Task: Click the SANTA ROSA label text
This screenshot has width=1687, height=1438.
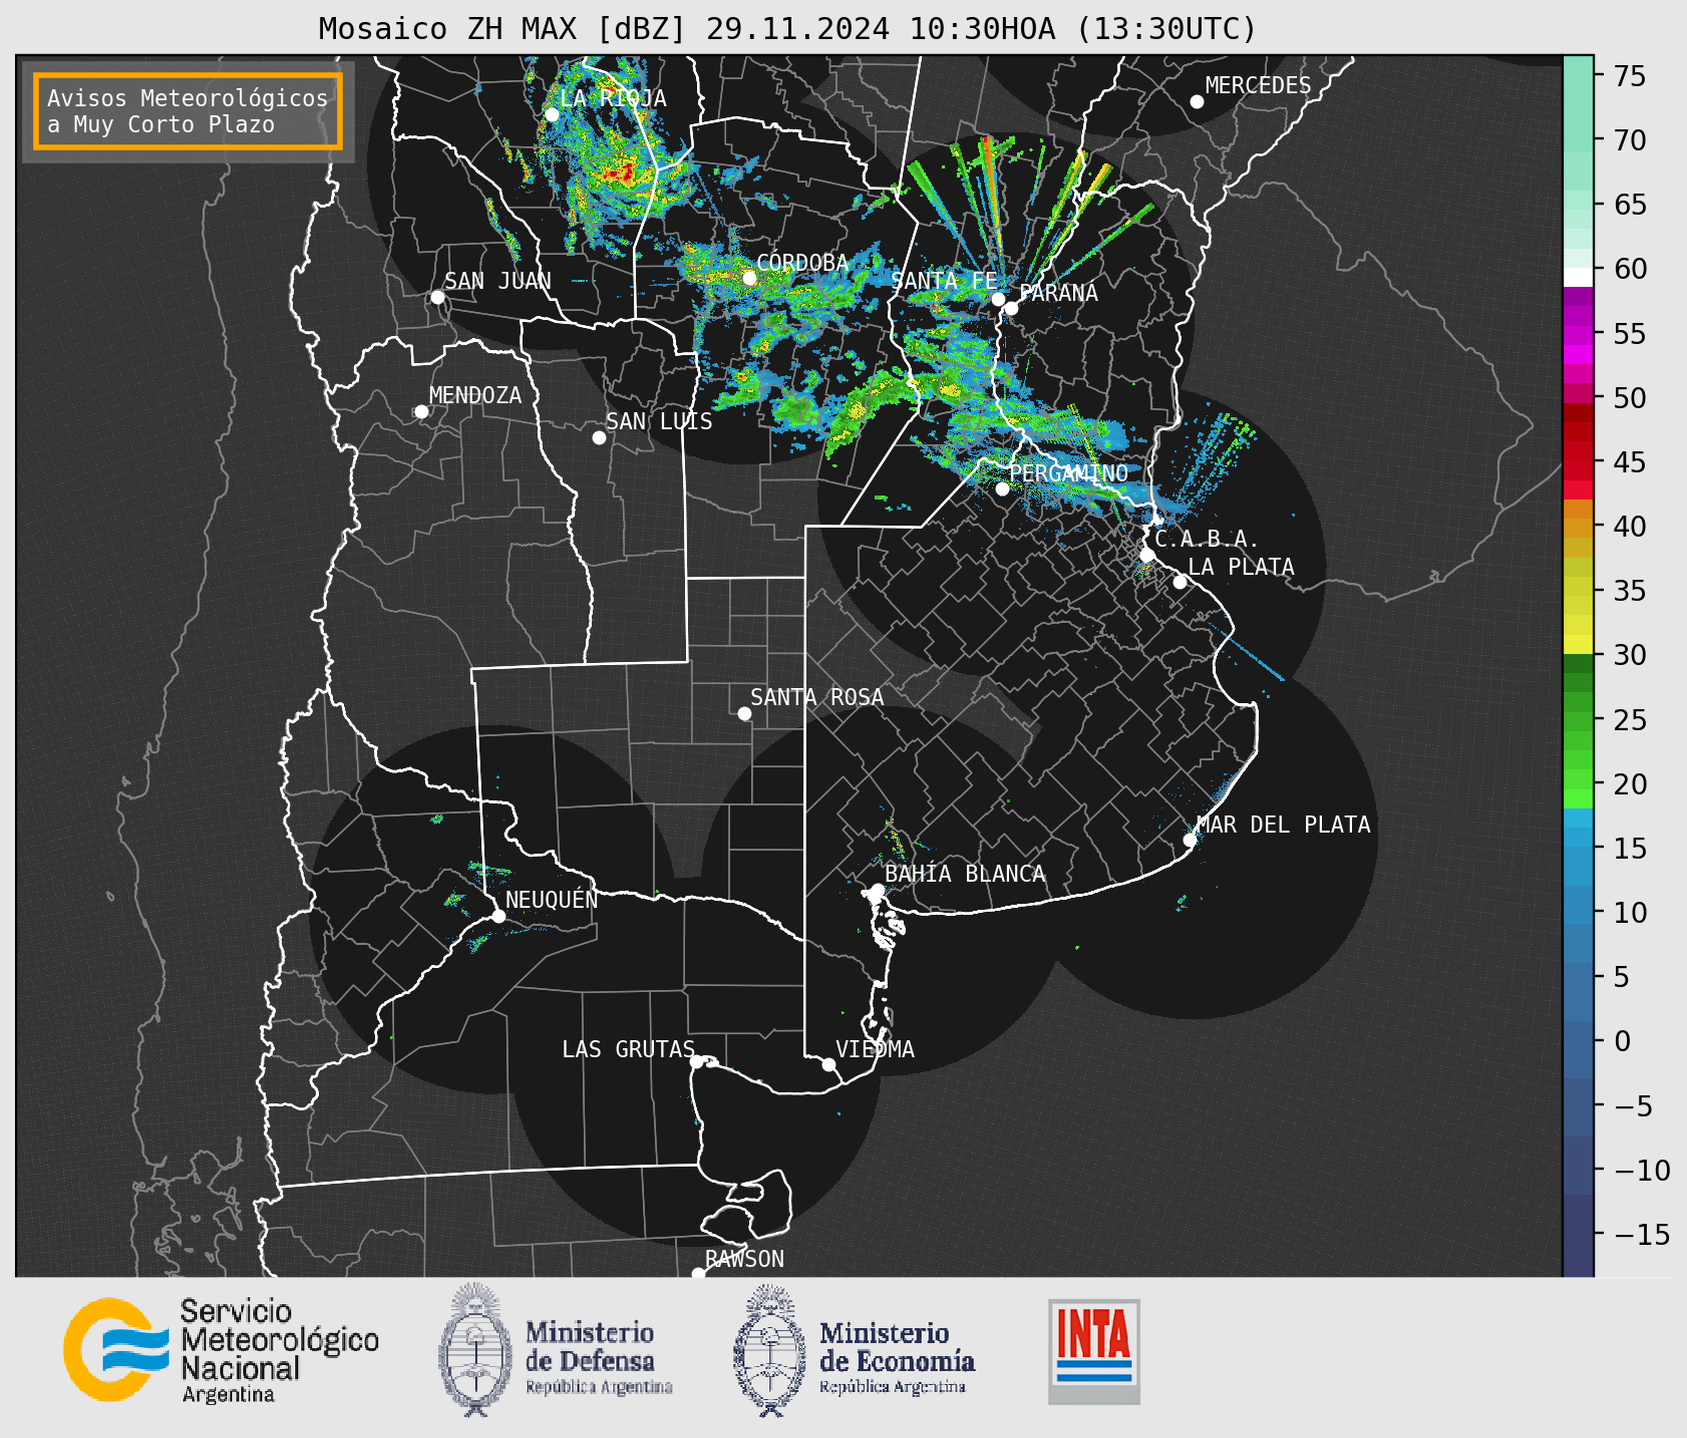Action: tap(817, 697)
